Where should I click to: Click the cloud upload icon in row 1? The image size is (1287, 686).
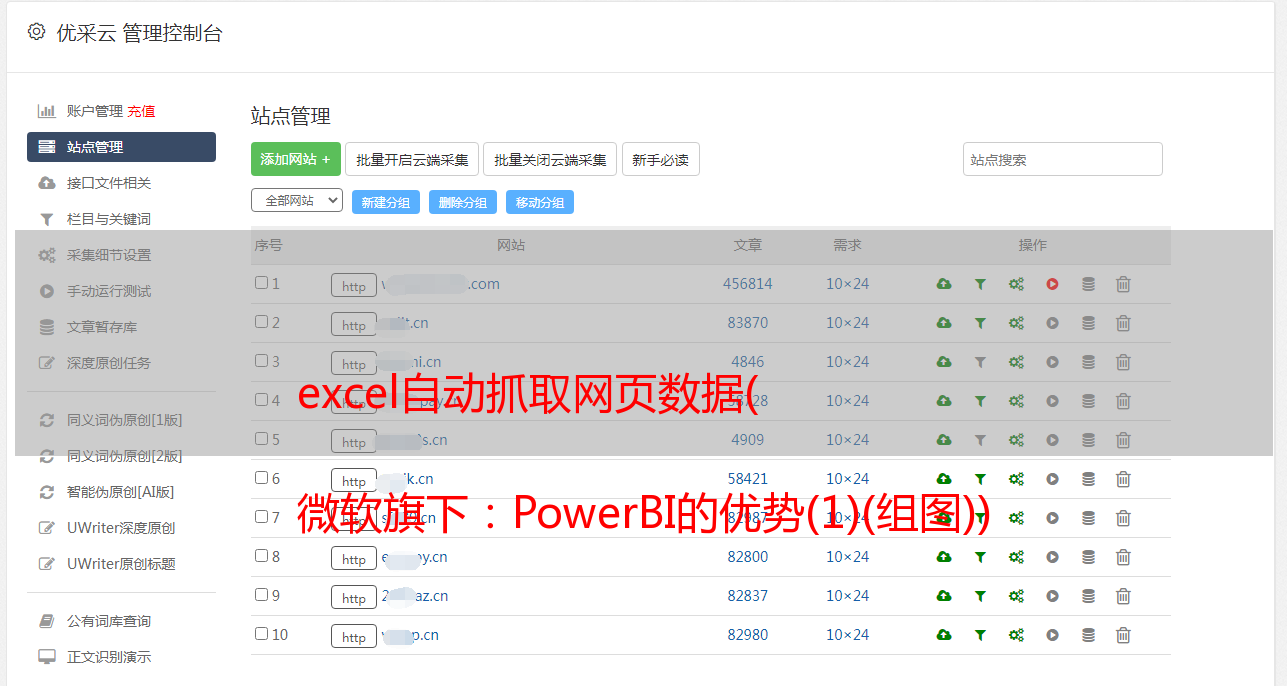click(944, 284)
